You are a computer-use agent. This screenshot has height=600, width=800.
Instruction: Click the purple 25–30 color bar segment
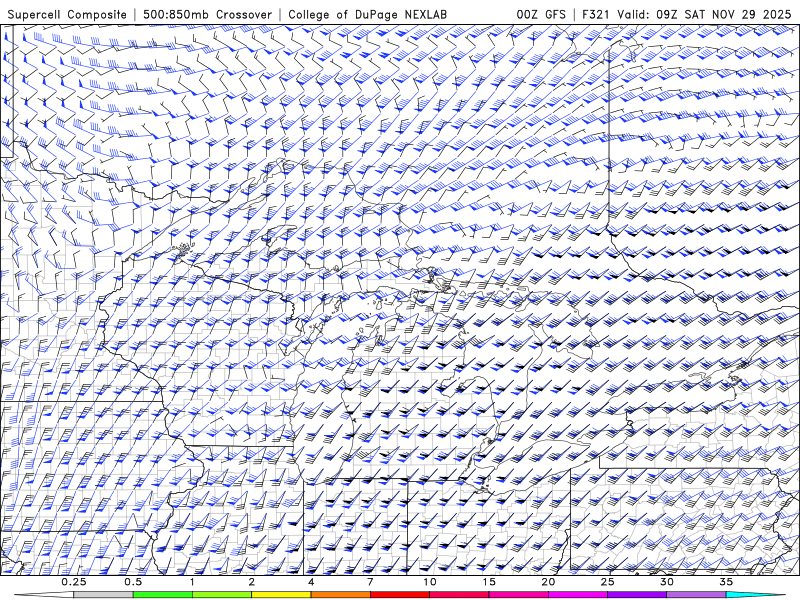[x=637, y=595]
